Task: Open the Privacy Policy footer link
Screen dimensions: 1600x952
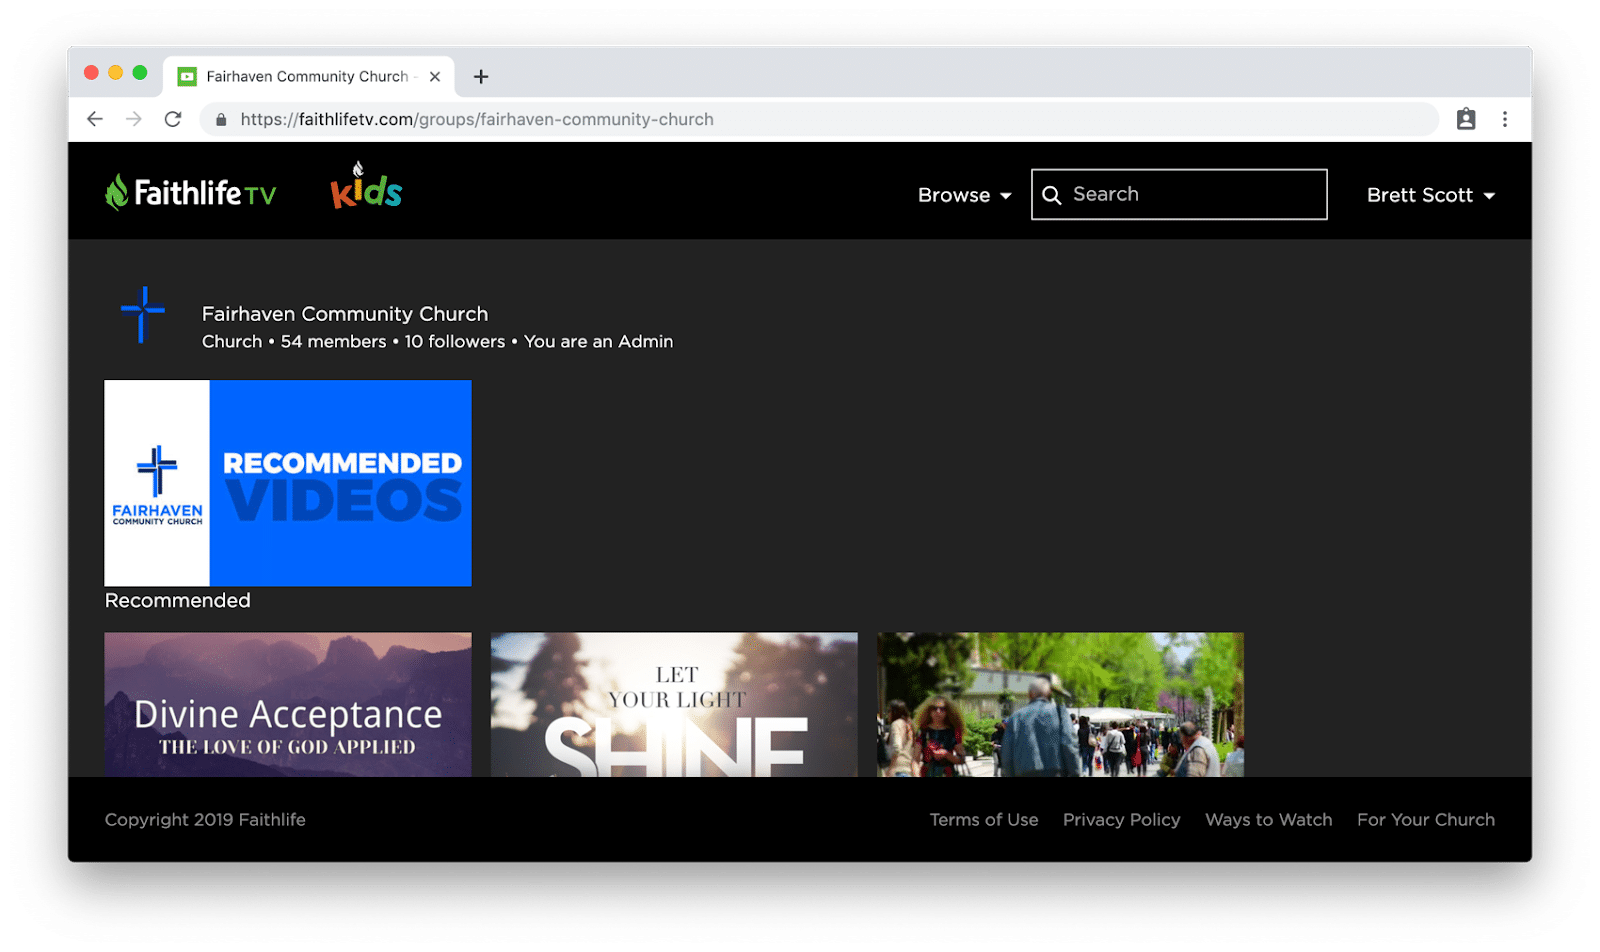Action: [1122, 819]
